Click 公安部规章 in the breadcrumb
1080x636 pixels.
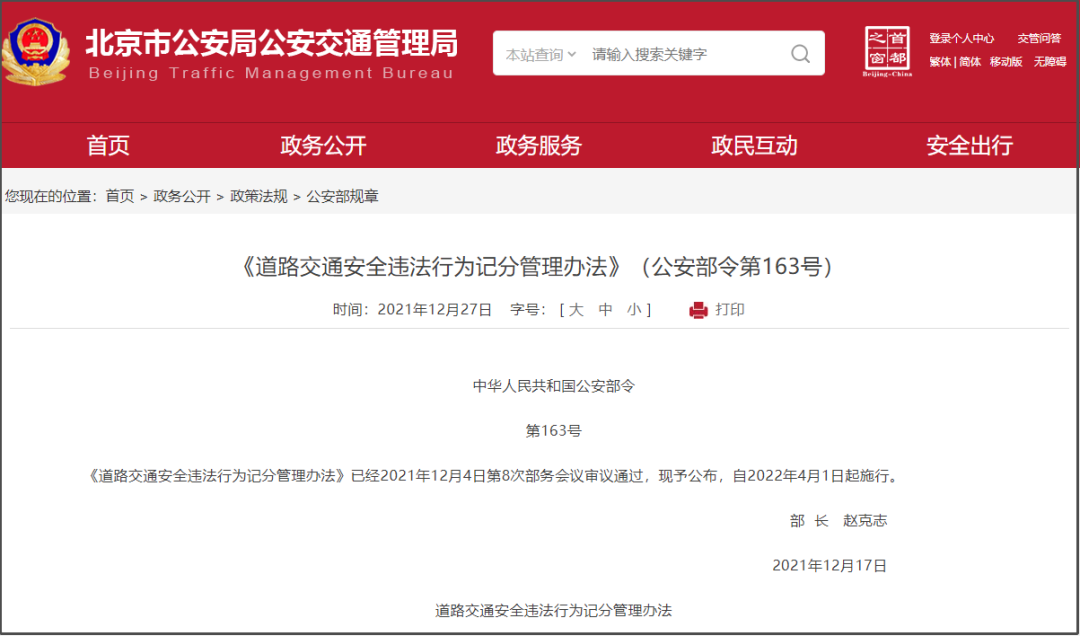pos(342,196)
